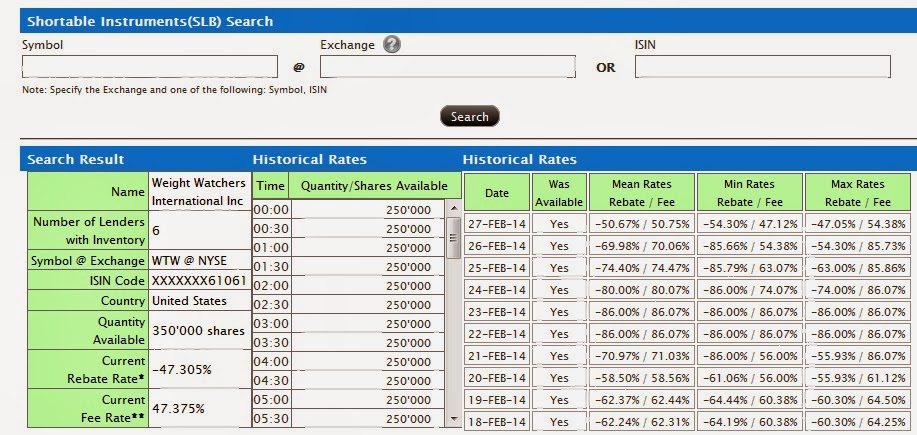Click the 22-FEB-14 date cell
The width and height of the screenshot is (917, 435).
pyautogui.click(x=497, y=334)
